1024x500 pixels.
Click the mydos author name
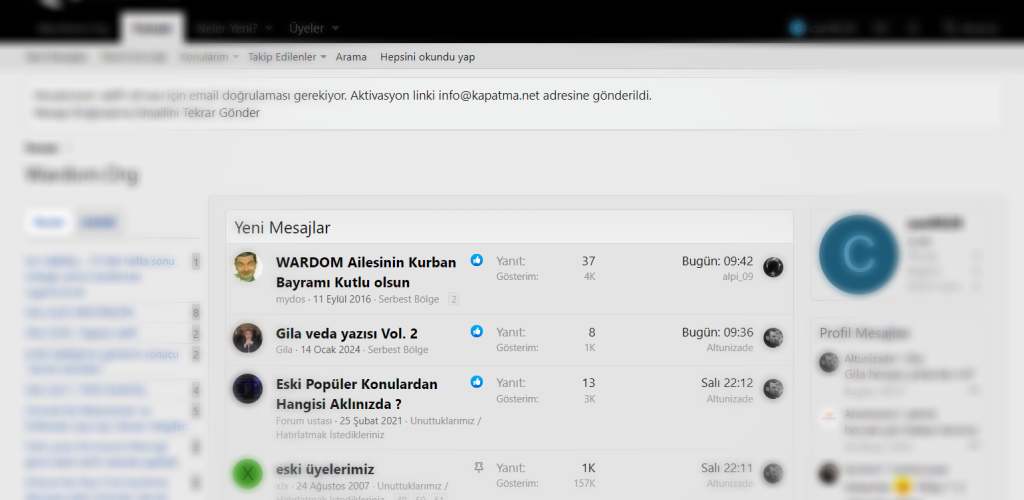291,299
